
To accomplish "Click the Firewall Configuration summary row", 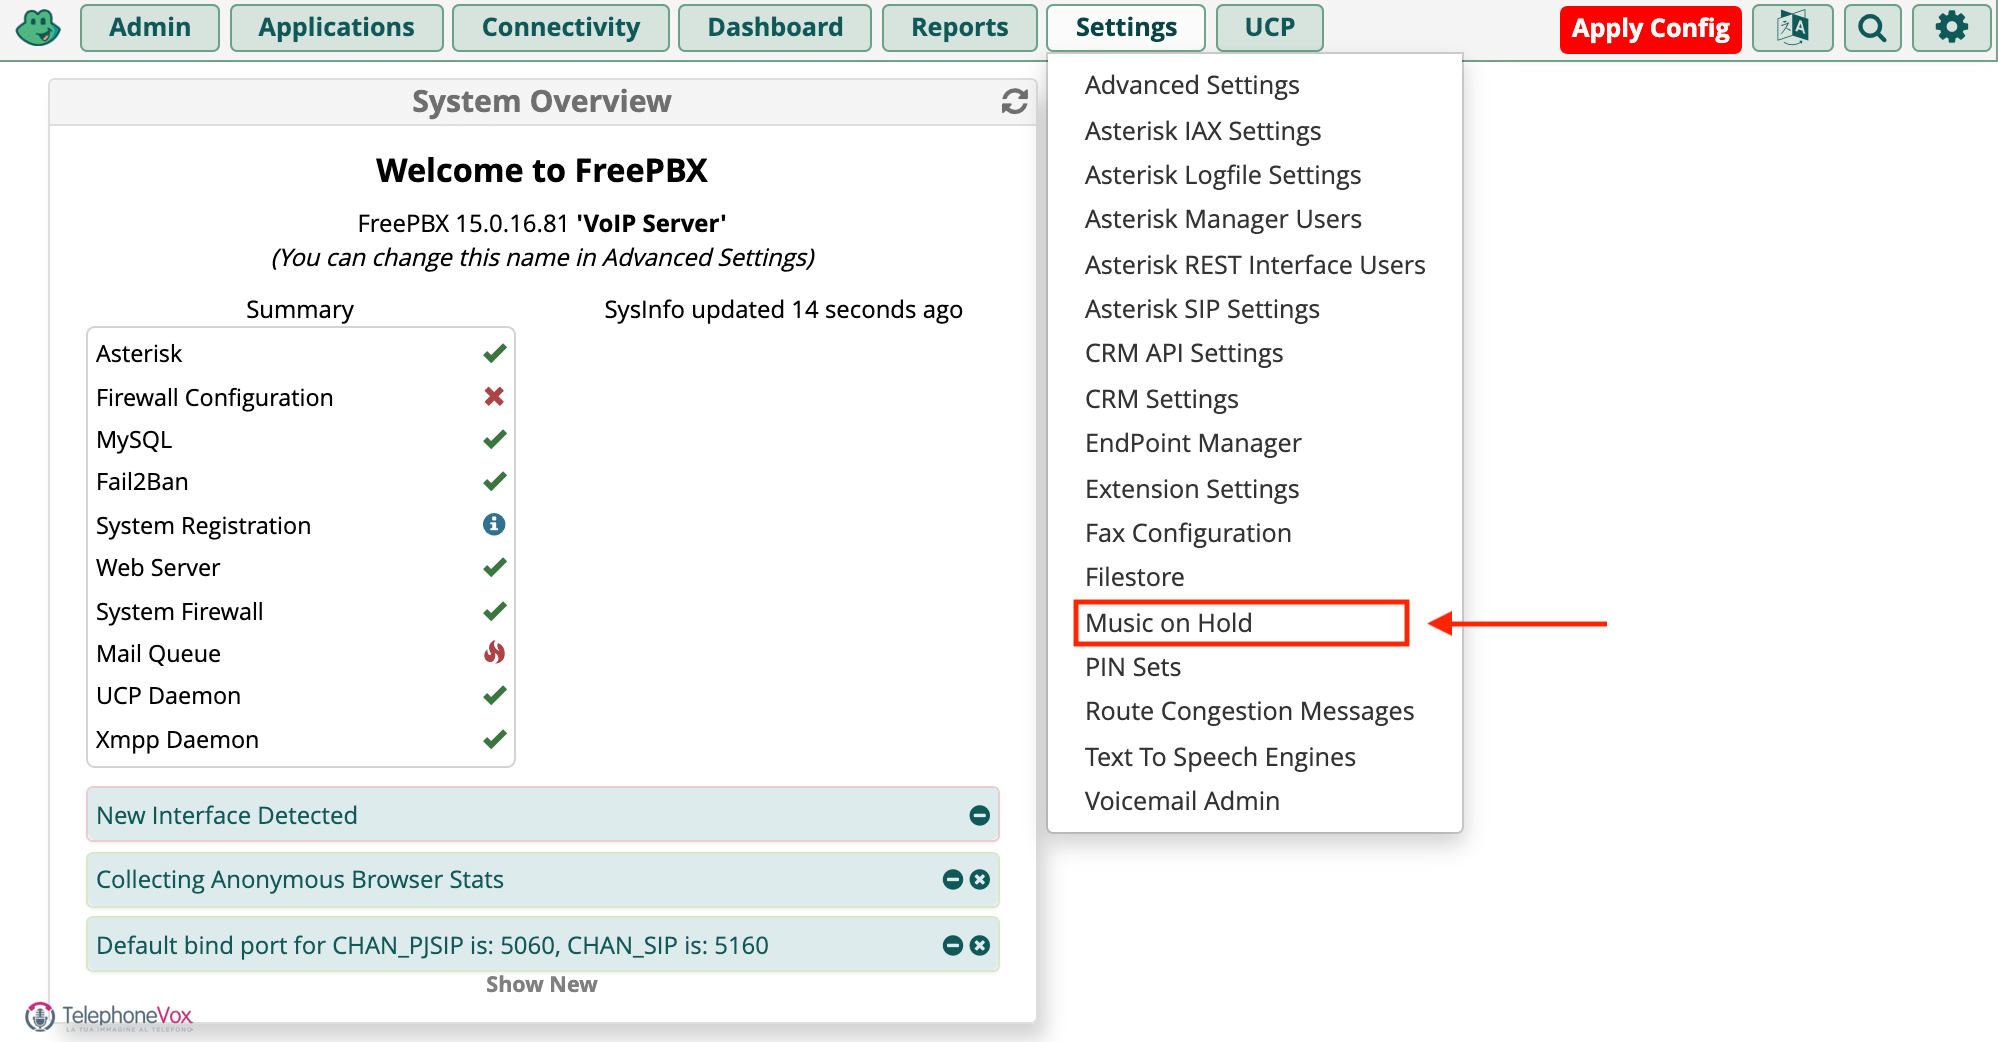I will coord(301,397).
